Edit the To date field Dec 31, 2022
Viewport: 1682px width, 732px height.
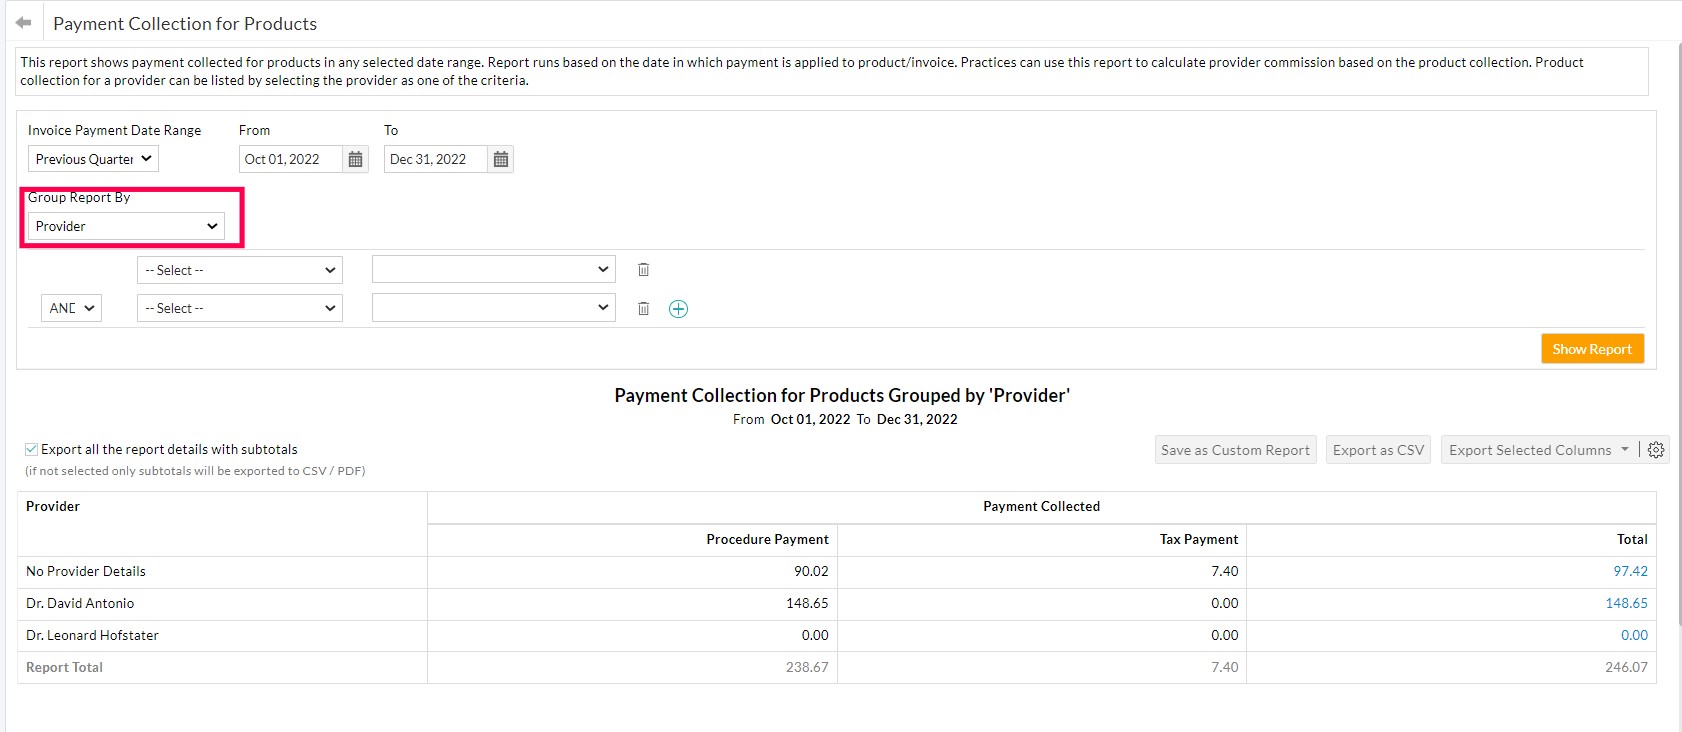click(436, 159)
